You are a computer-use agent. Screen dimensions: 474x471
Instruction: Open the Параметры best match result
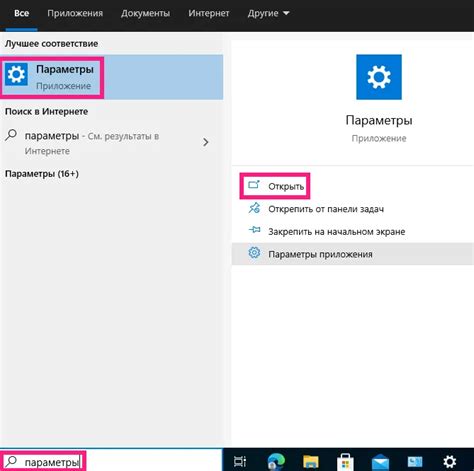(x=111, y=77)
